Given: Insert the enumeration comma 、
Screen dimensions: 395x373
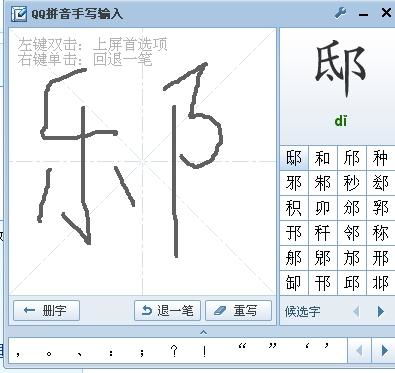Looking at the screenshot, I should click(79, 354).
